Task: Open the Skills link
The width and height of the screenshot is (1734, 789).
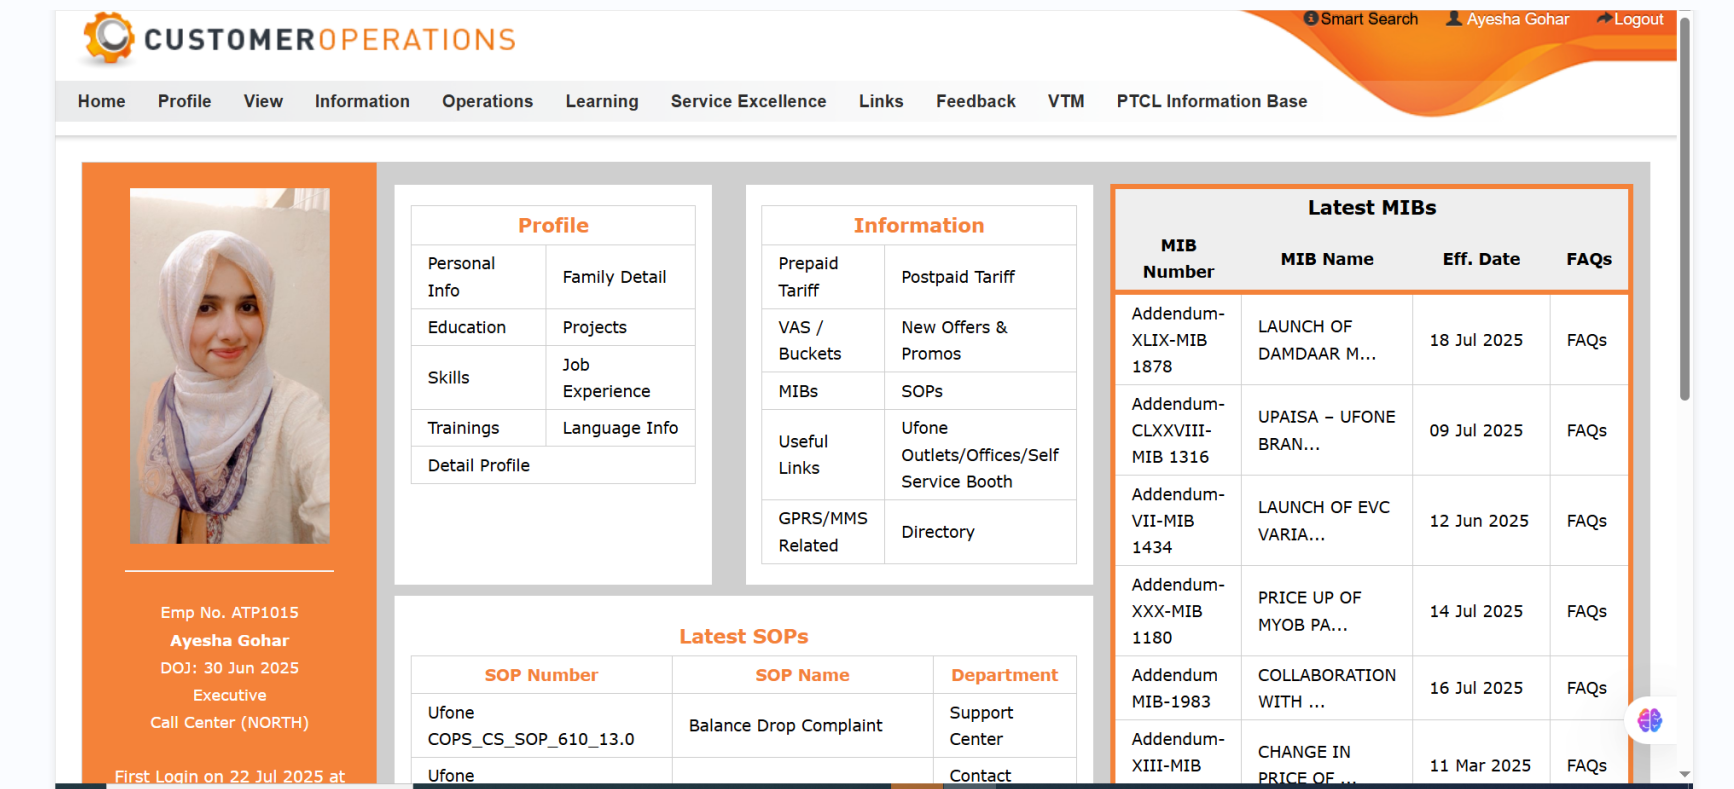Action: [448, 377]
